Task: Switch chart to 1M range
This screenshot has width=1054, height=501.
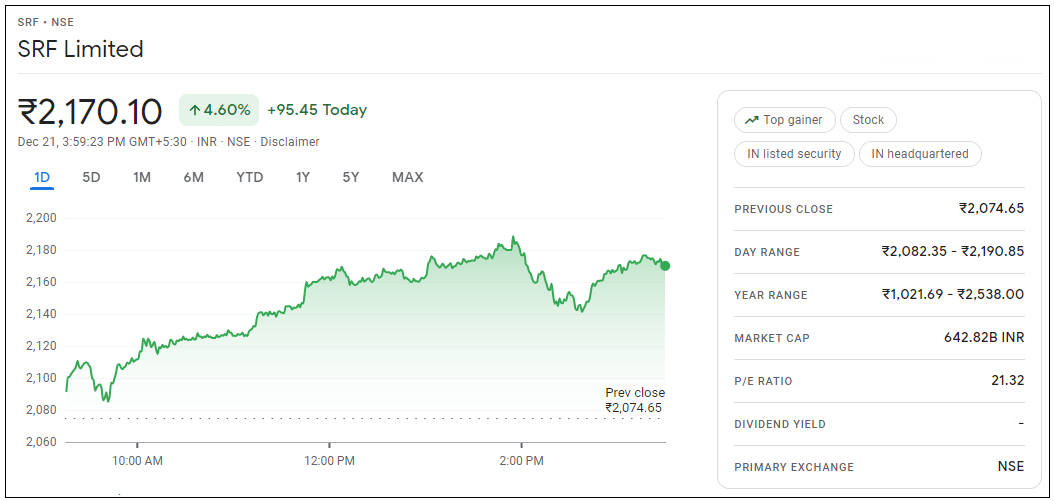Action: 141,178
